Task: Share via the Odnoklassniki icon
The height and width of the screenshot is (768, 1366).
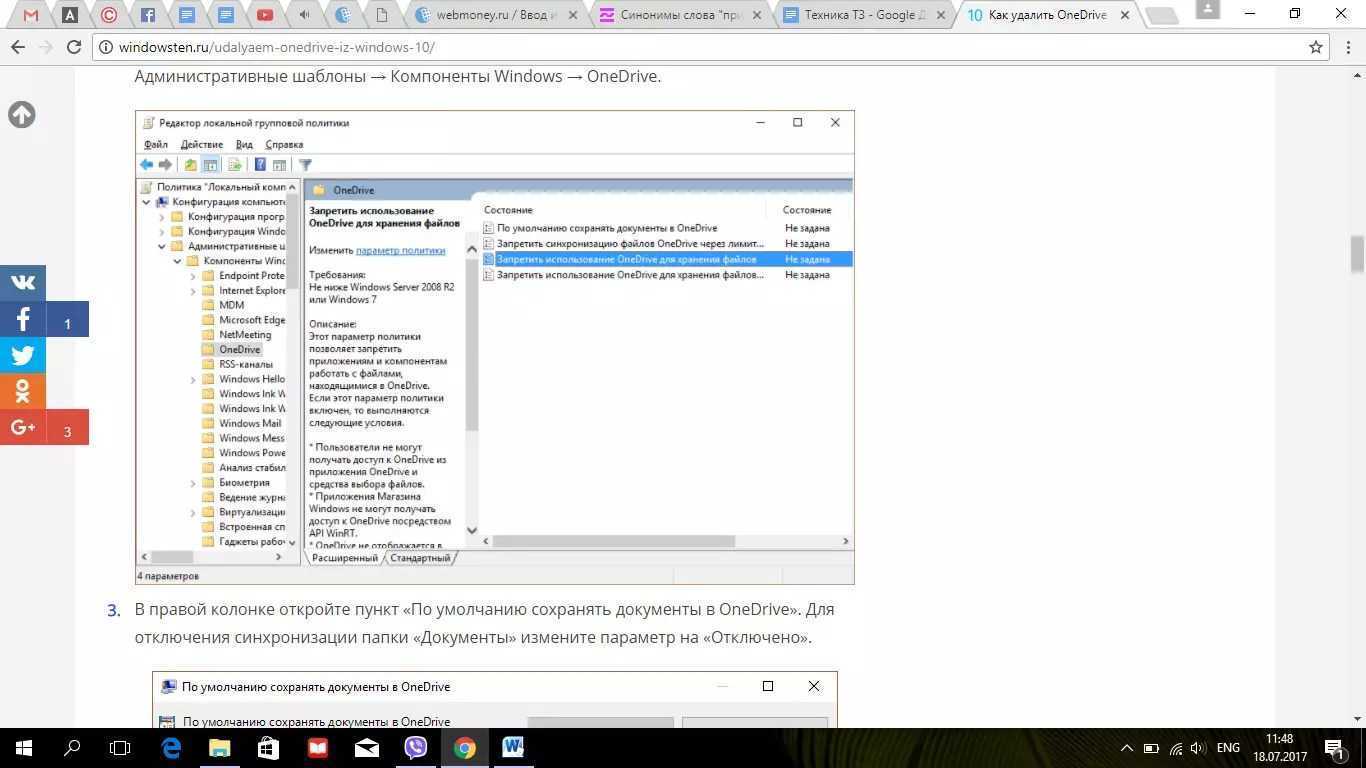Action: 23,391
